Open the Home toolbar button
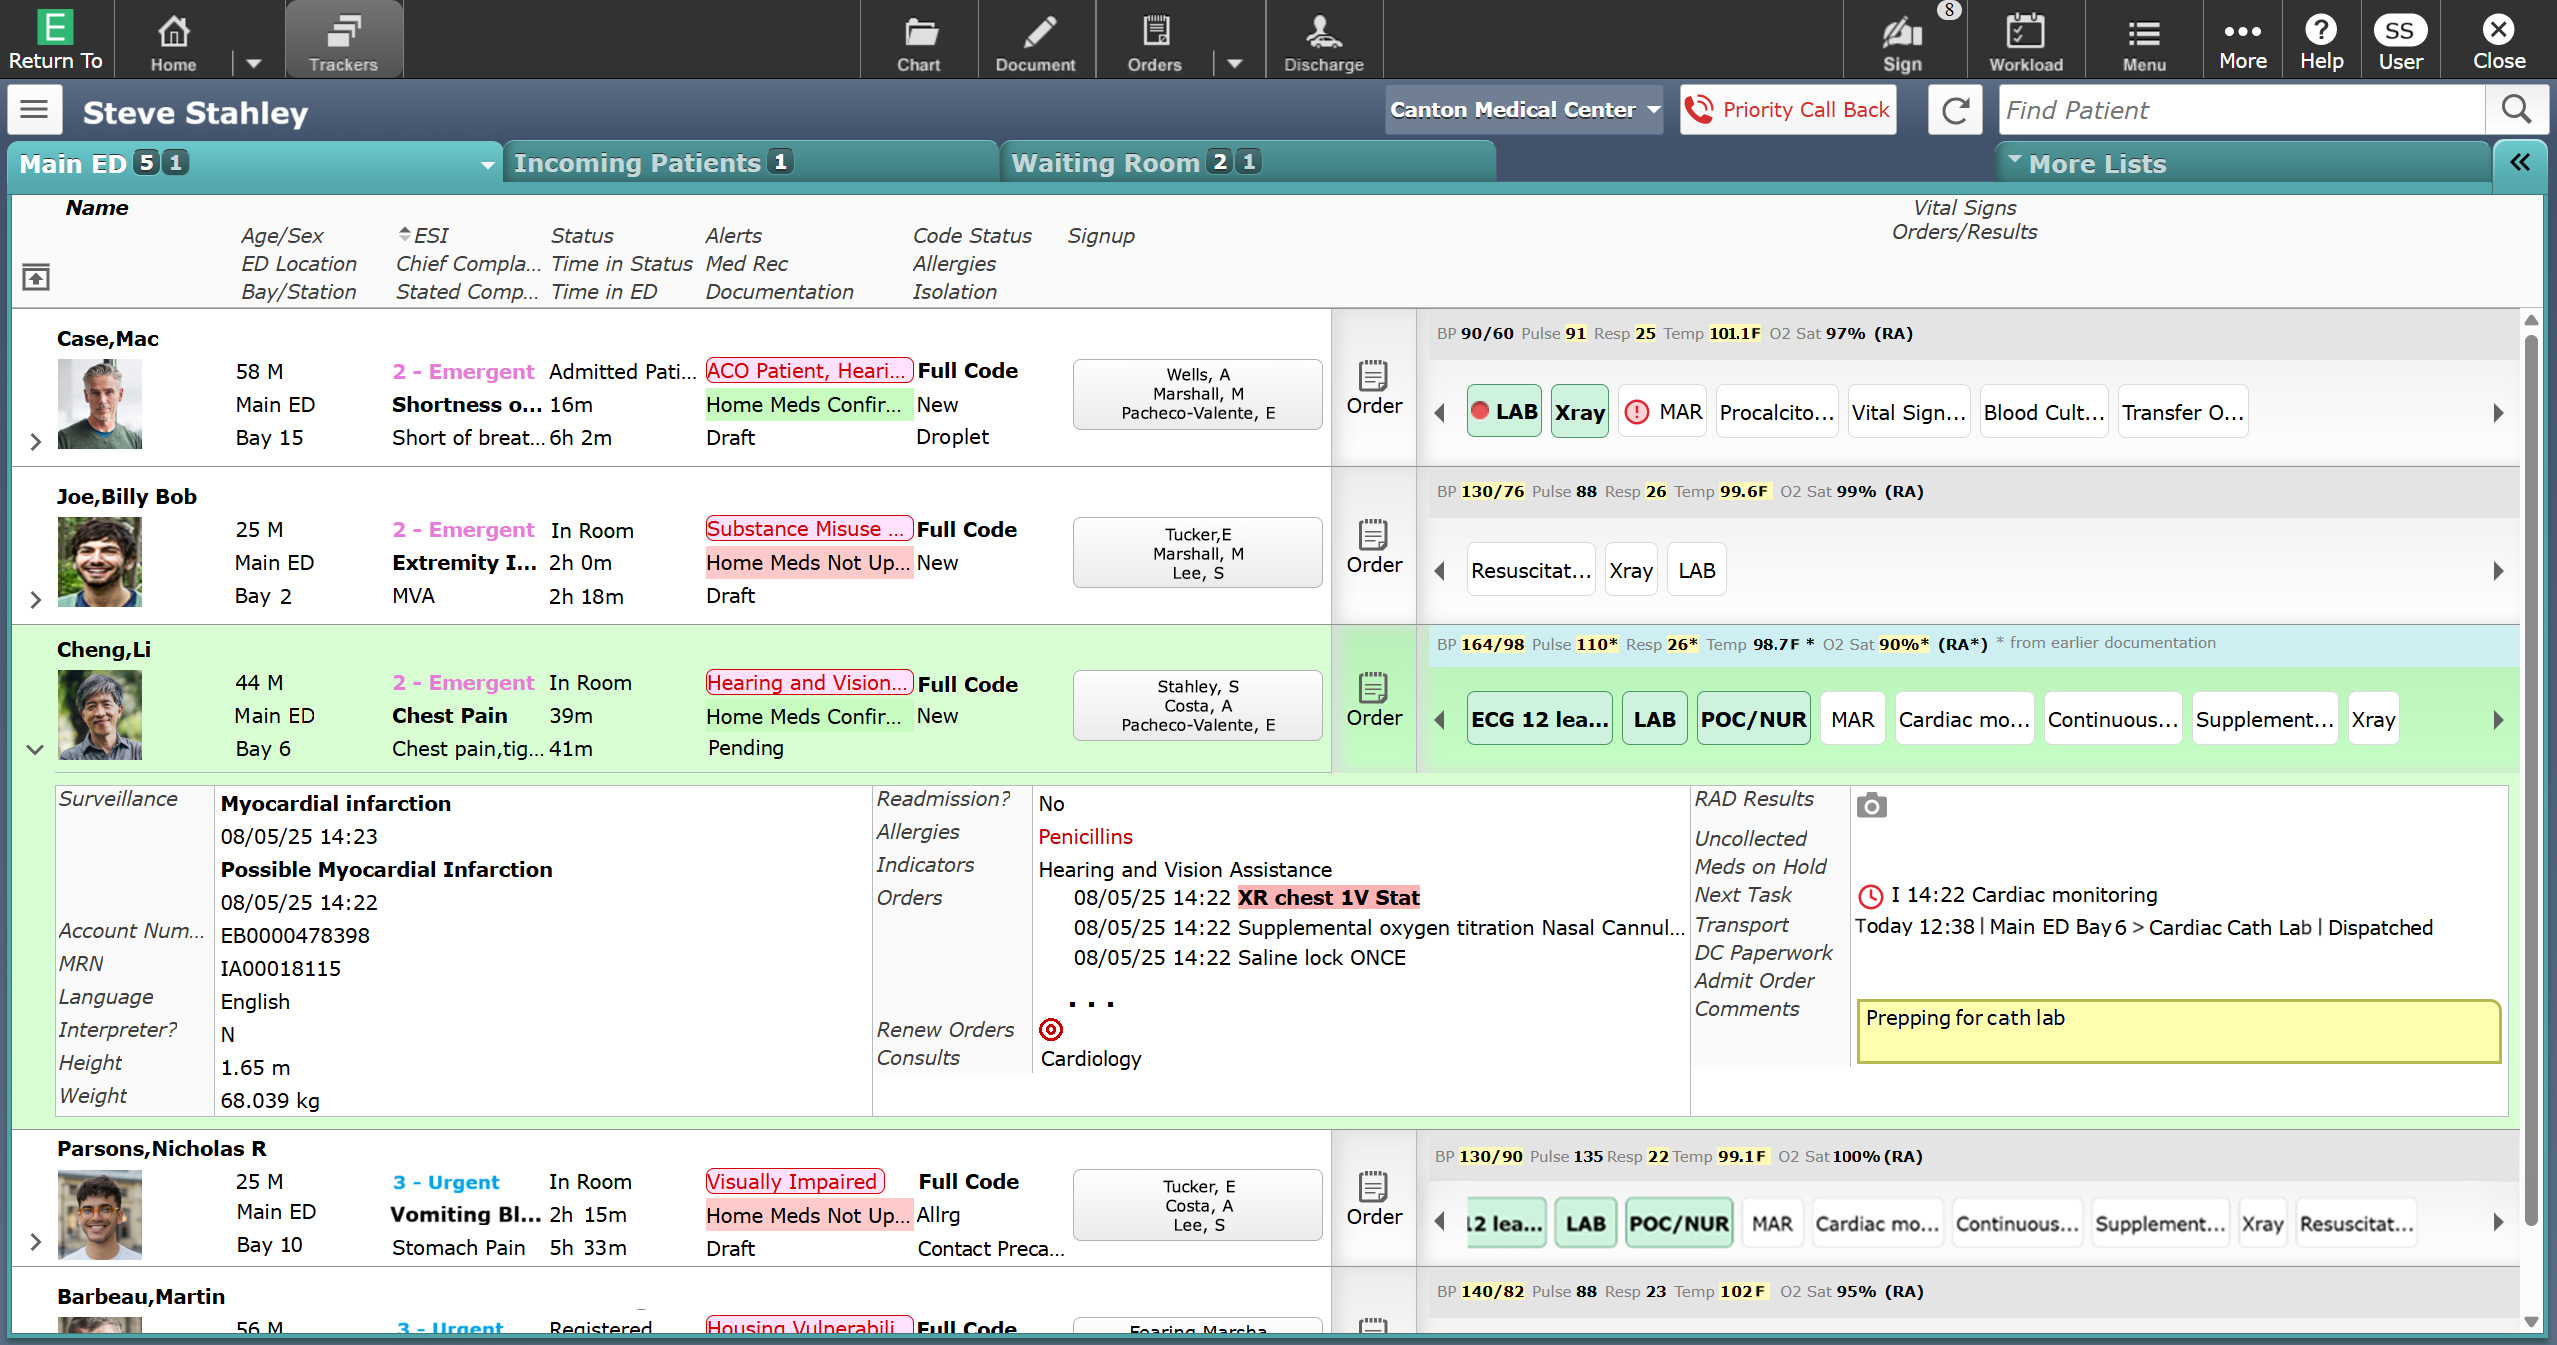 pyautogui.click(x=173, y=40)
